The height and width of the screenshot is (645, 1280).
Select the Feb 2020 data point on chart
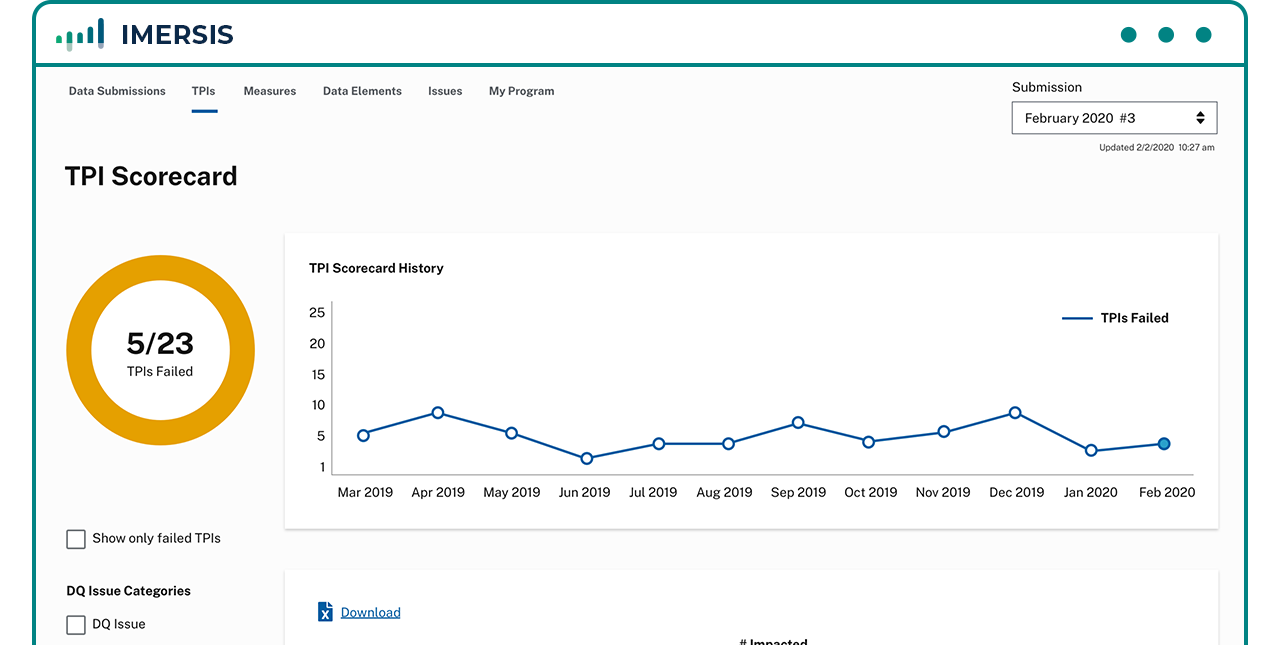coord(1164,444)
